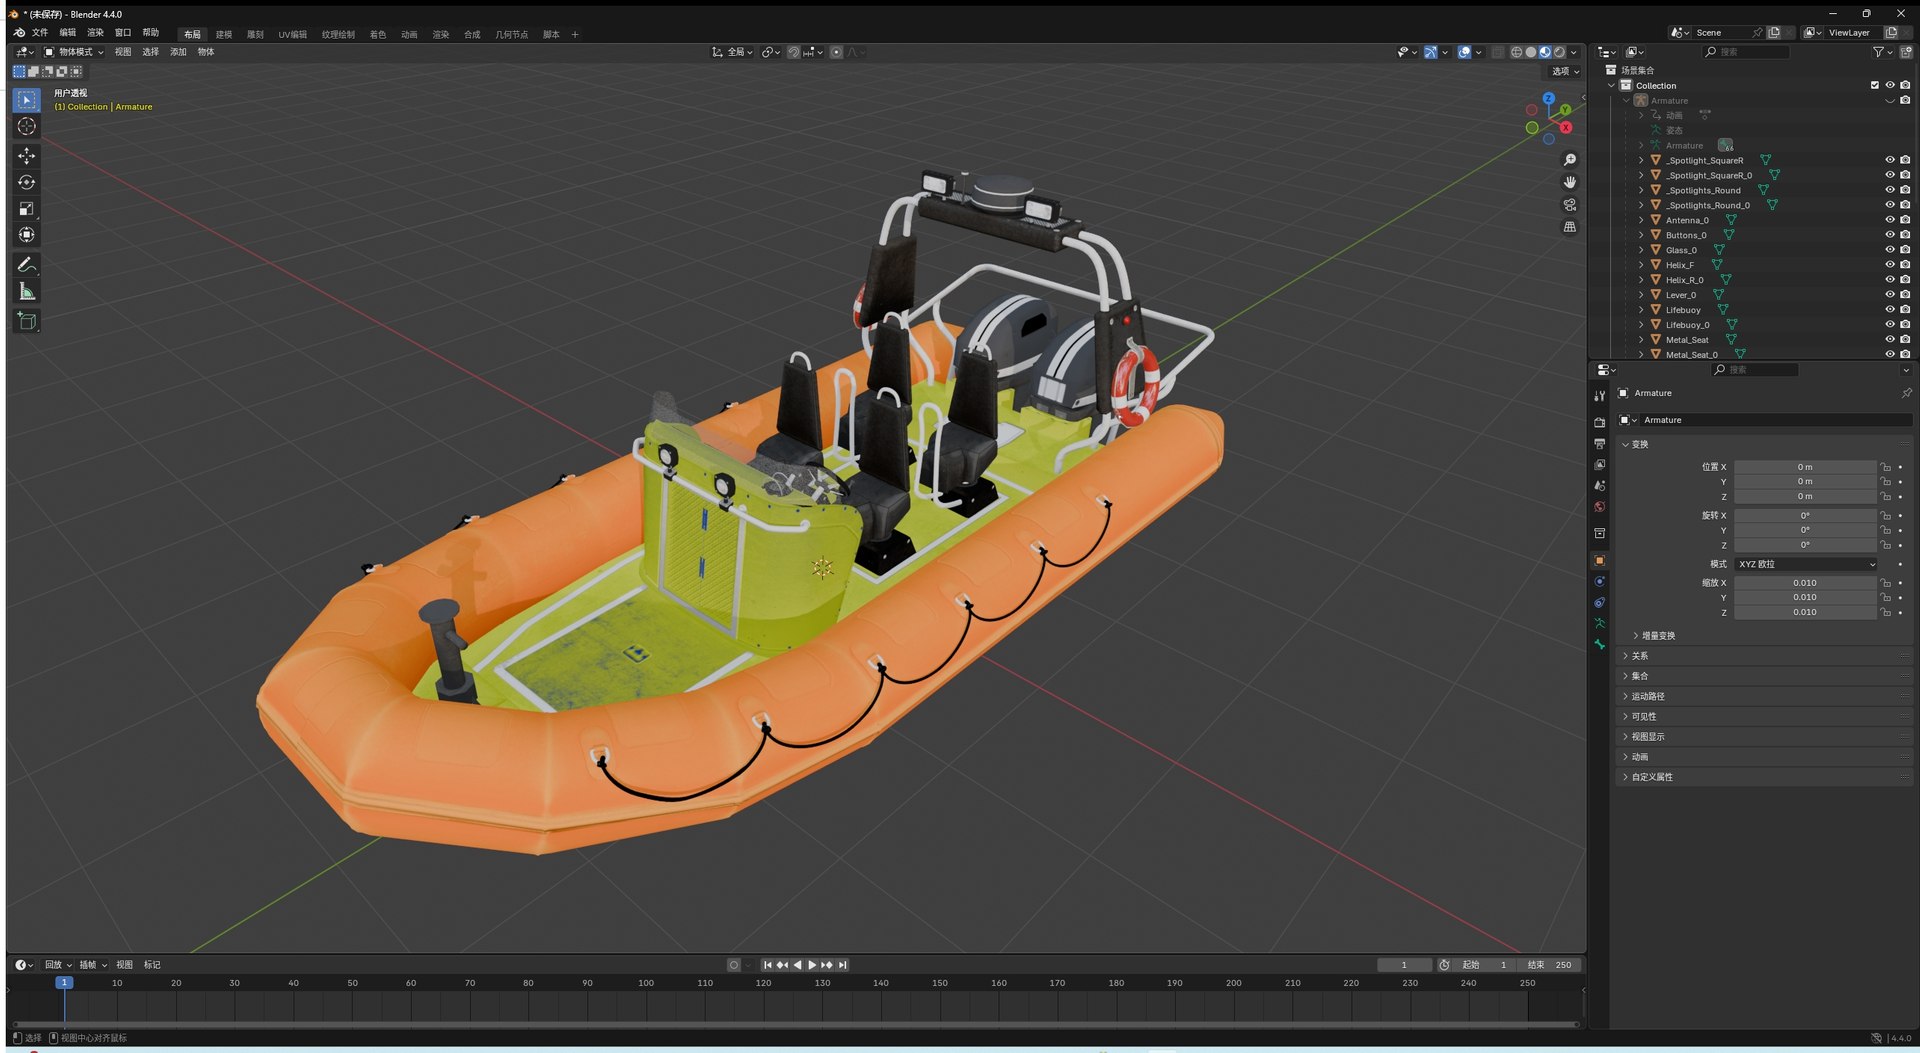Hide Antenna_0 in viewport via eye icon

click(x=1890, y=220)
